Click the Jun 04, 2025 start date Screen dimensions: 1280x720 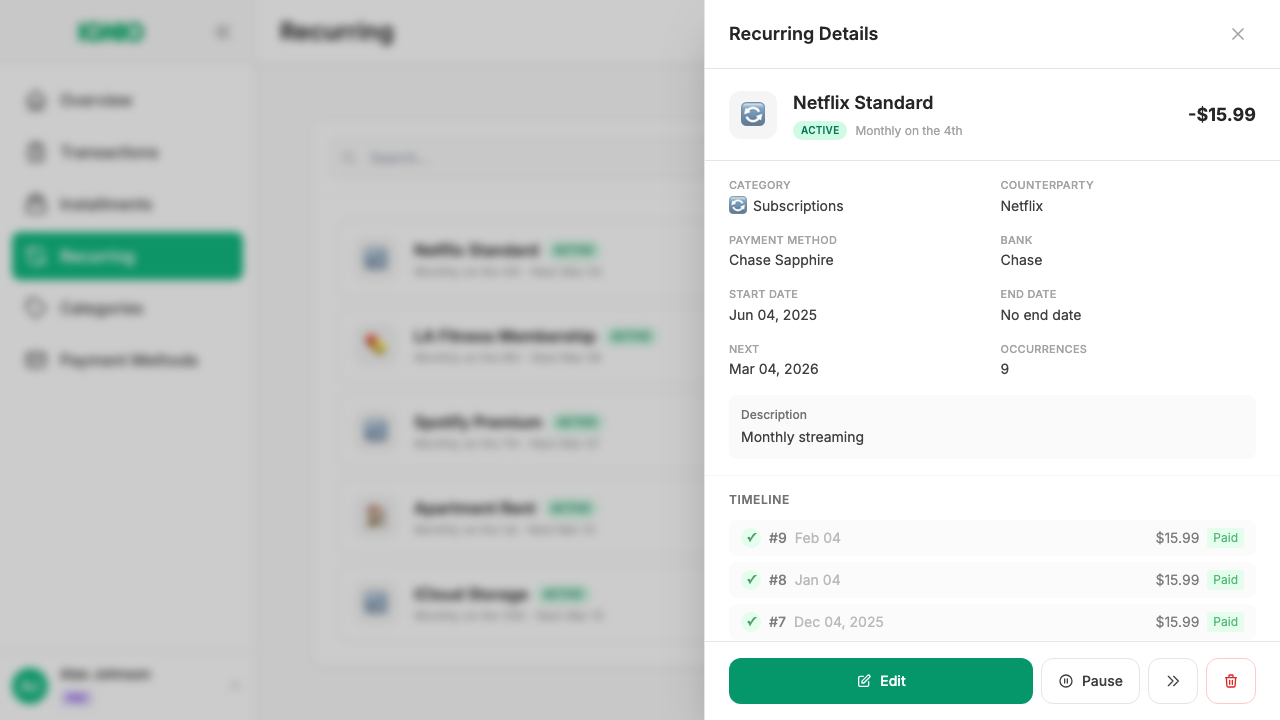(773, 315)
